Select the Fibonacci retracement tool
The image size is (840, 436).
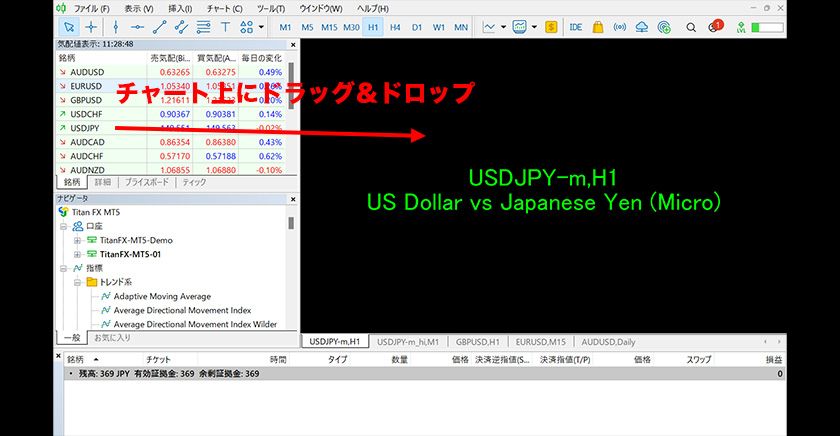tap(203, 27)
